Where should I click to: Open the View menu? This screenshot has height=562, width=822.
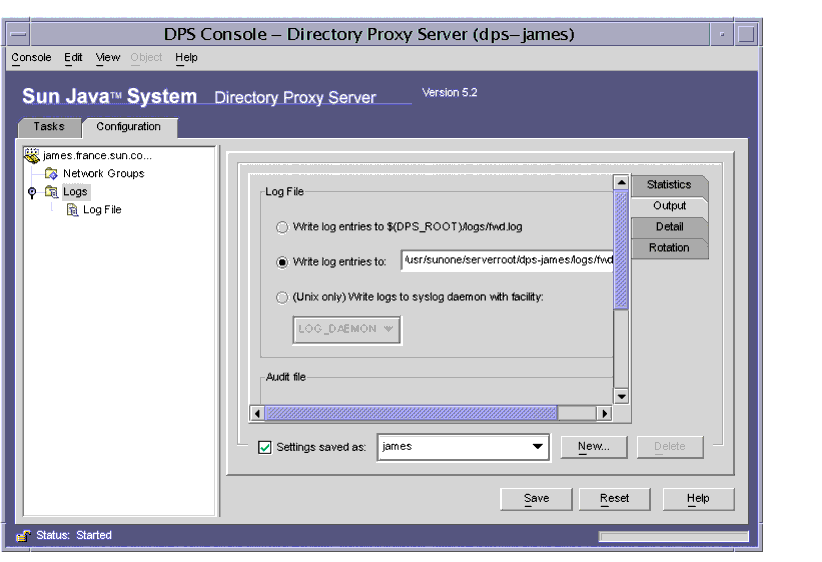(108, 58)
